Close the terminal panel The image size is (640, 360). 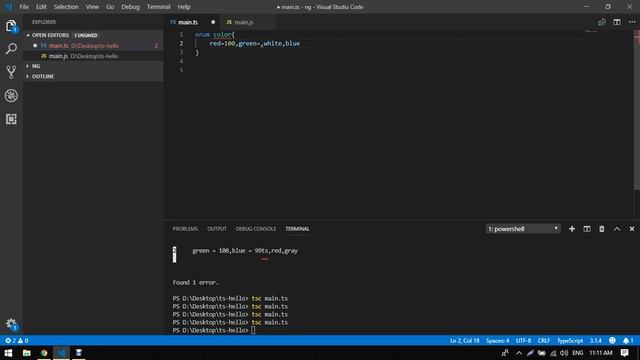[x=632, y=229]
